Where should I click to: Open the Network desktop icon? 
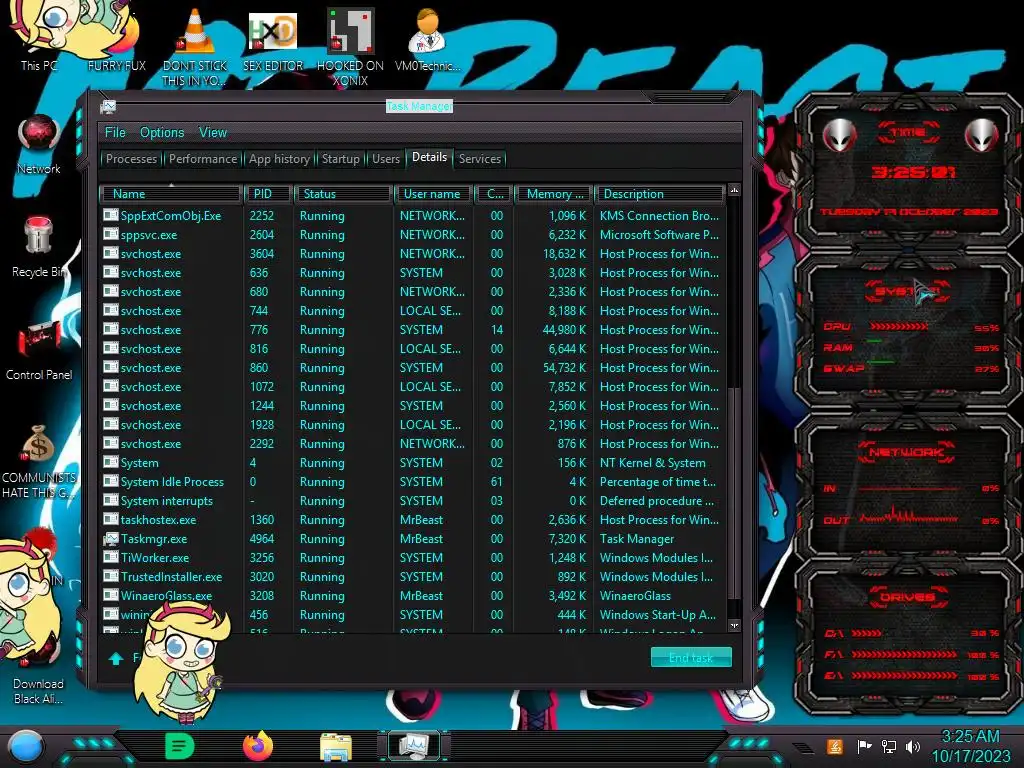39,145
